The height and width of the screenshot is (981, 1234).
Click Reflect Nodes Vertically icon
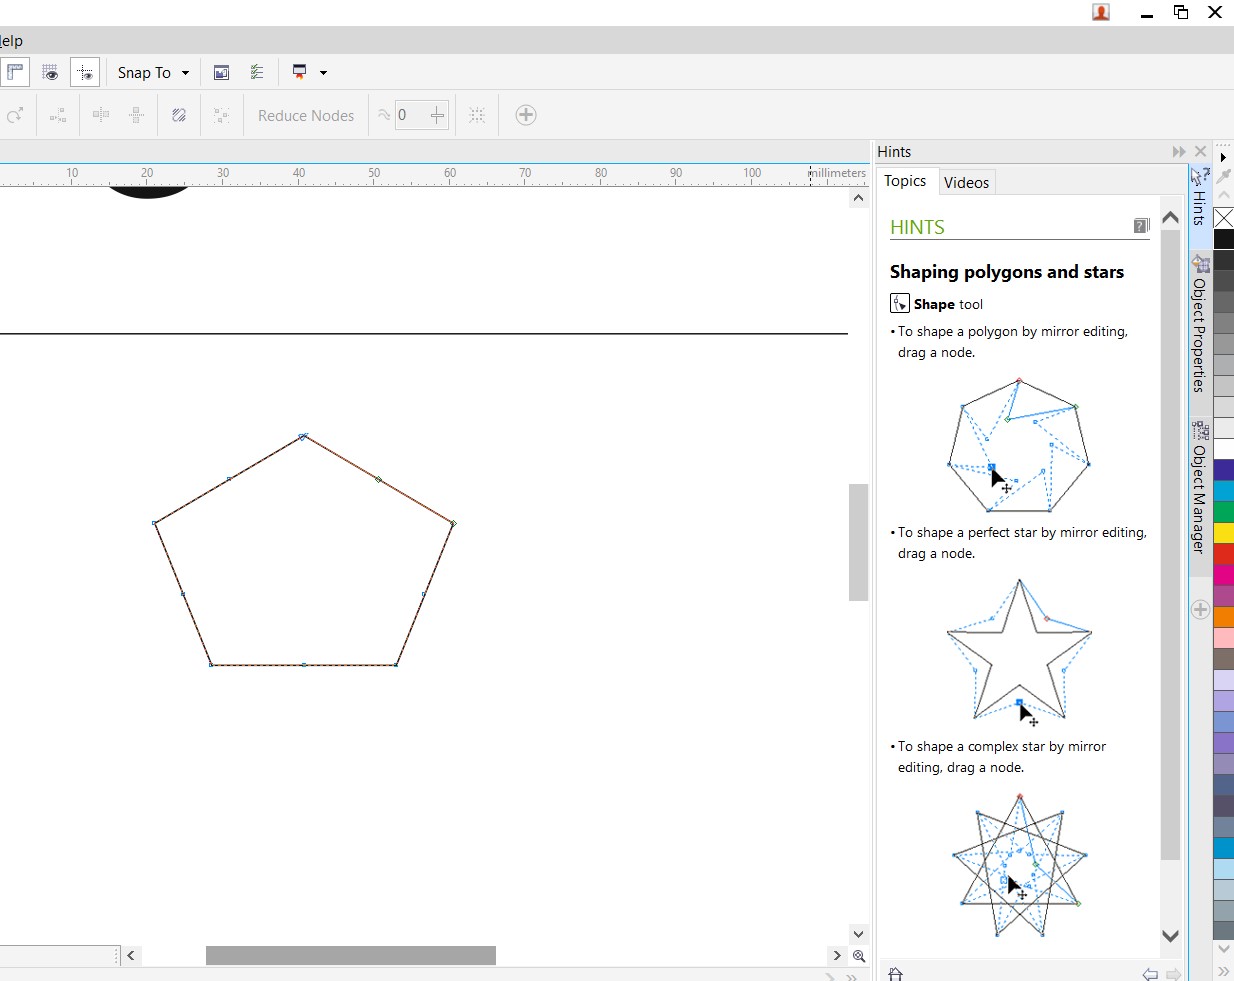pyautogui.click(x=136, y=115)
